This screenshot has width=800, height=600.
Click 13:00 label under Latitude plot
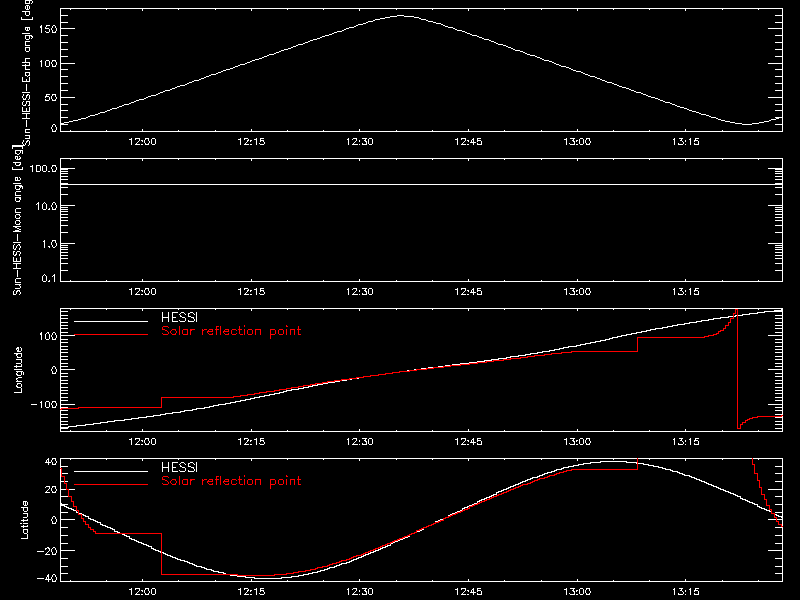(x=577, y=592)
